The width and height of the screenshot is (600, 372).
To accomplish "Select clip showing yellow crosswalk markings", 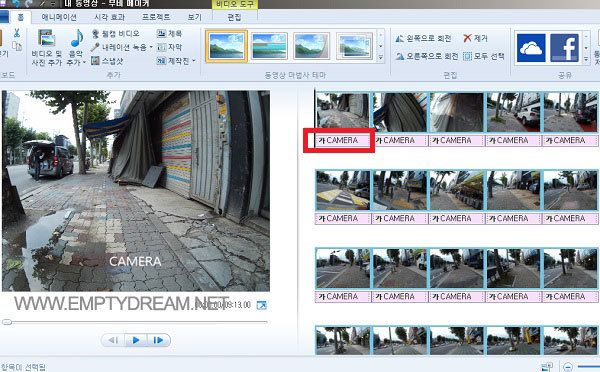I will click(x=343, y=191).
